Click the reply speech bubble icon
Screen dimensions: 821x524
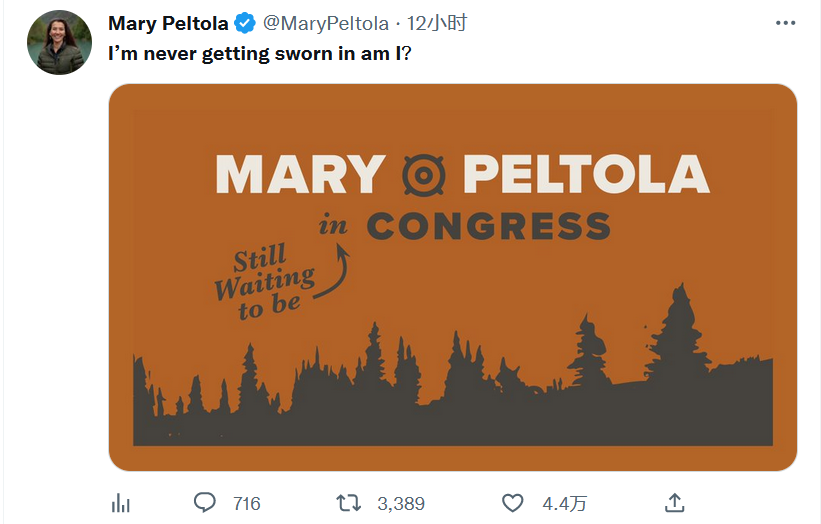pos(205,503)
